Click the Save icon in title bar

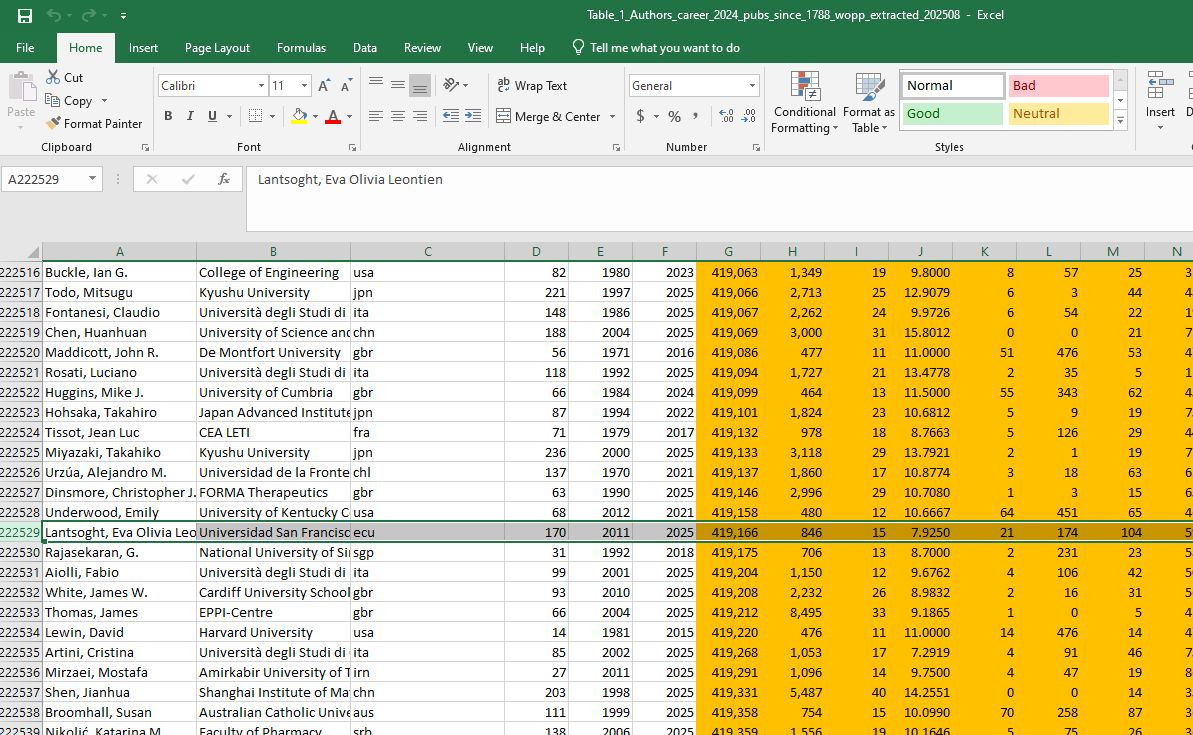click(x=25, y=16)
